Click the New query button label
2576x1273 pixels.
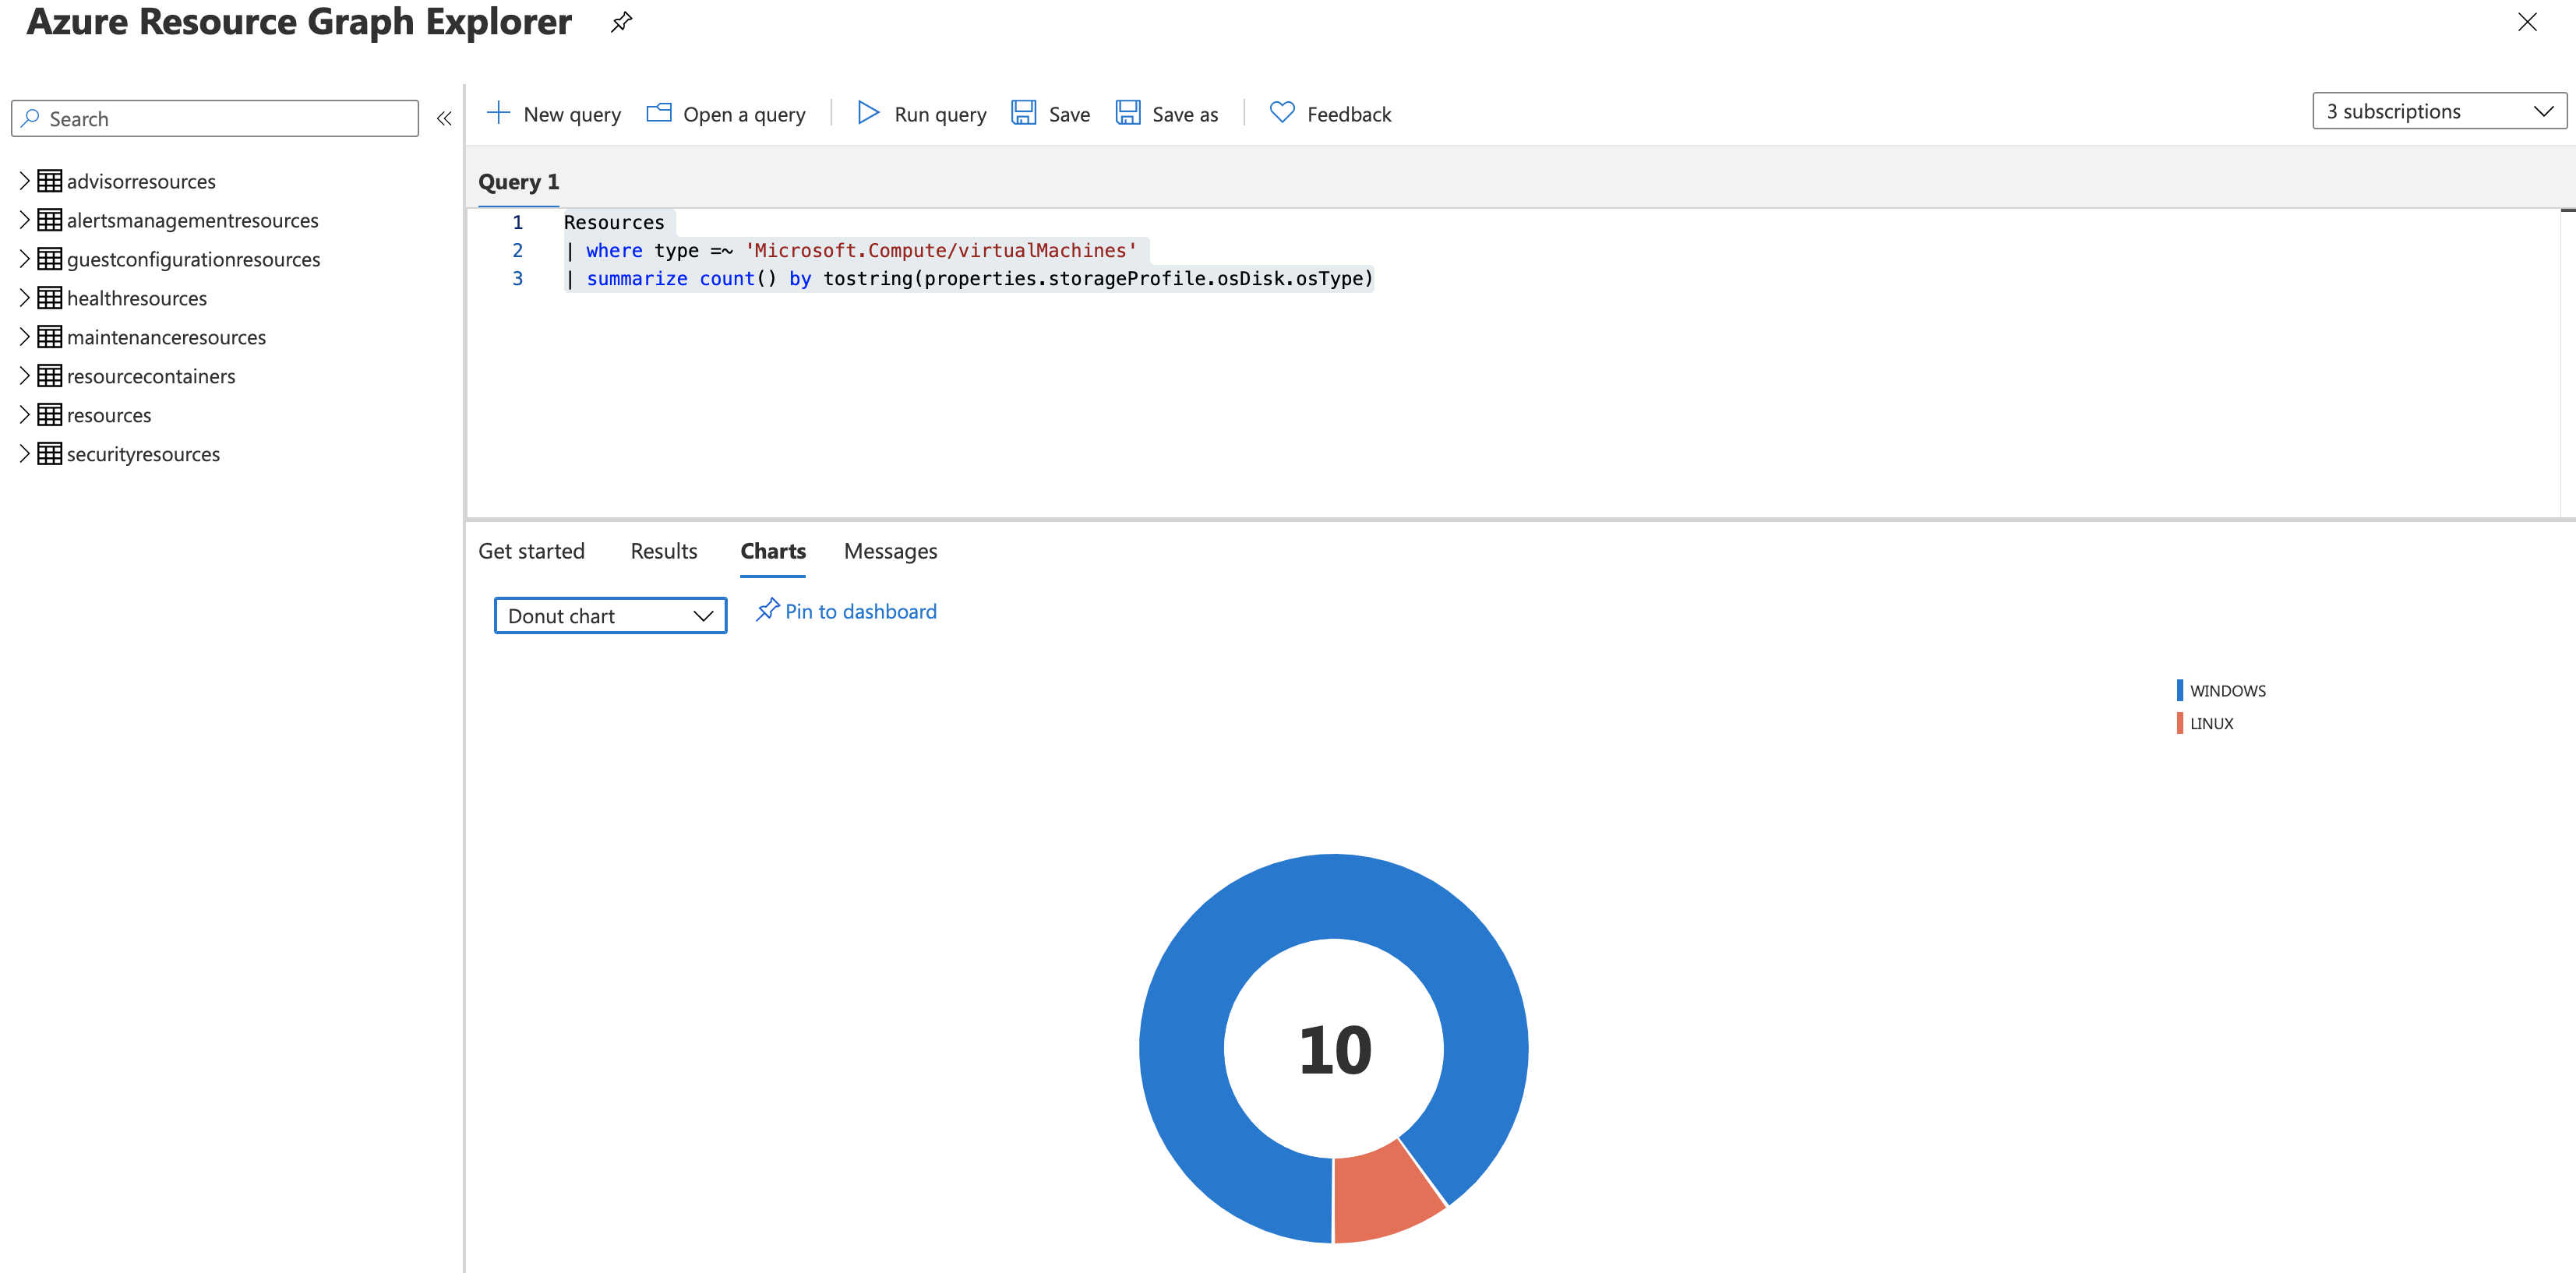572,114
